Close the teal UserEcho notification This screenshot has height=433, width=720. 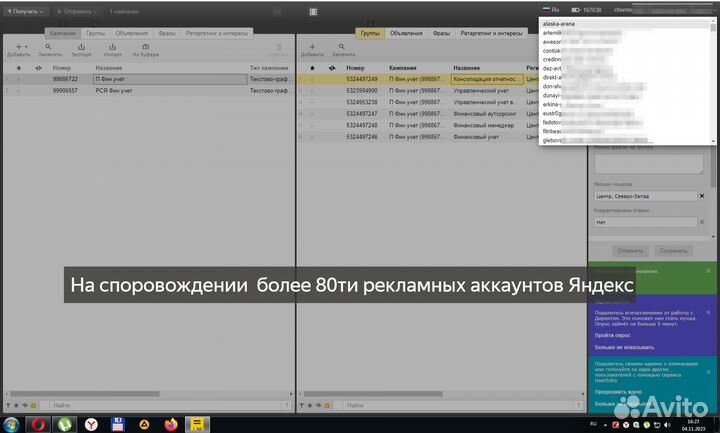click(708, 371)
